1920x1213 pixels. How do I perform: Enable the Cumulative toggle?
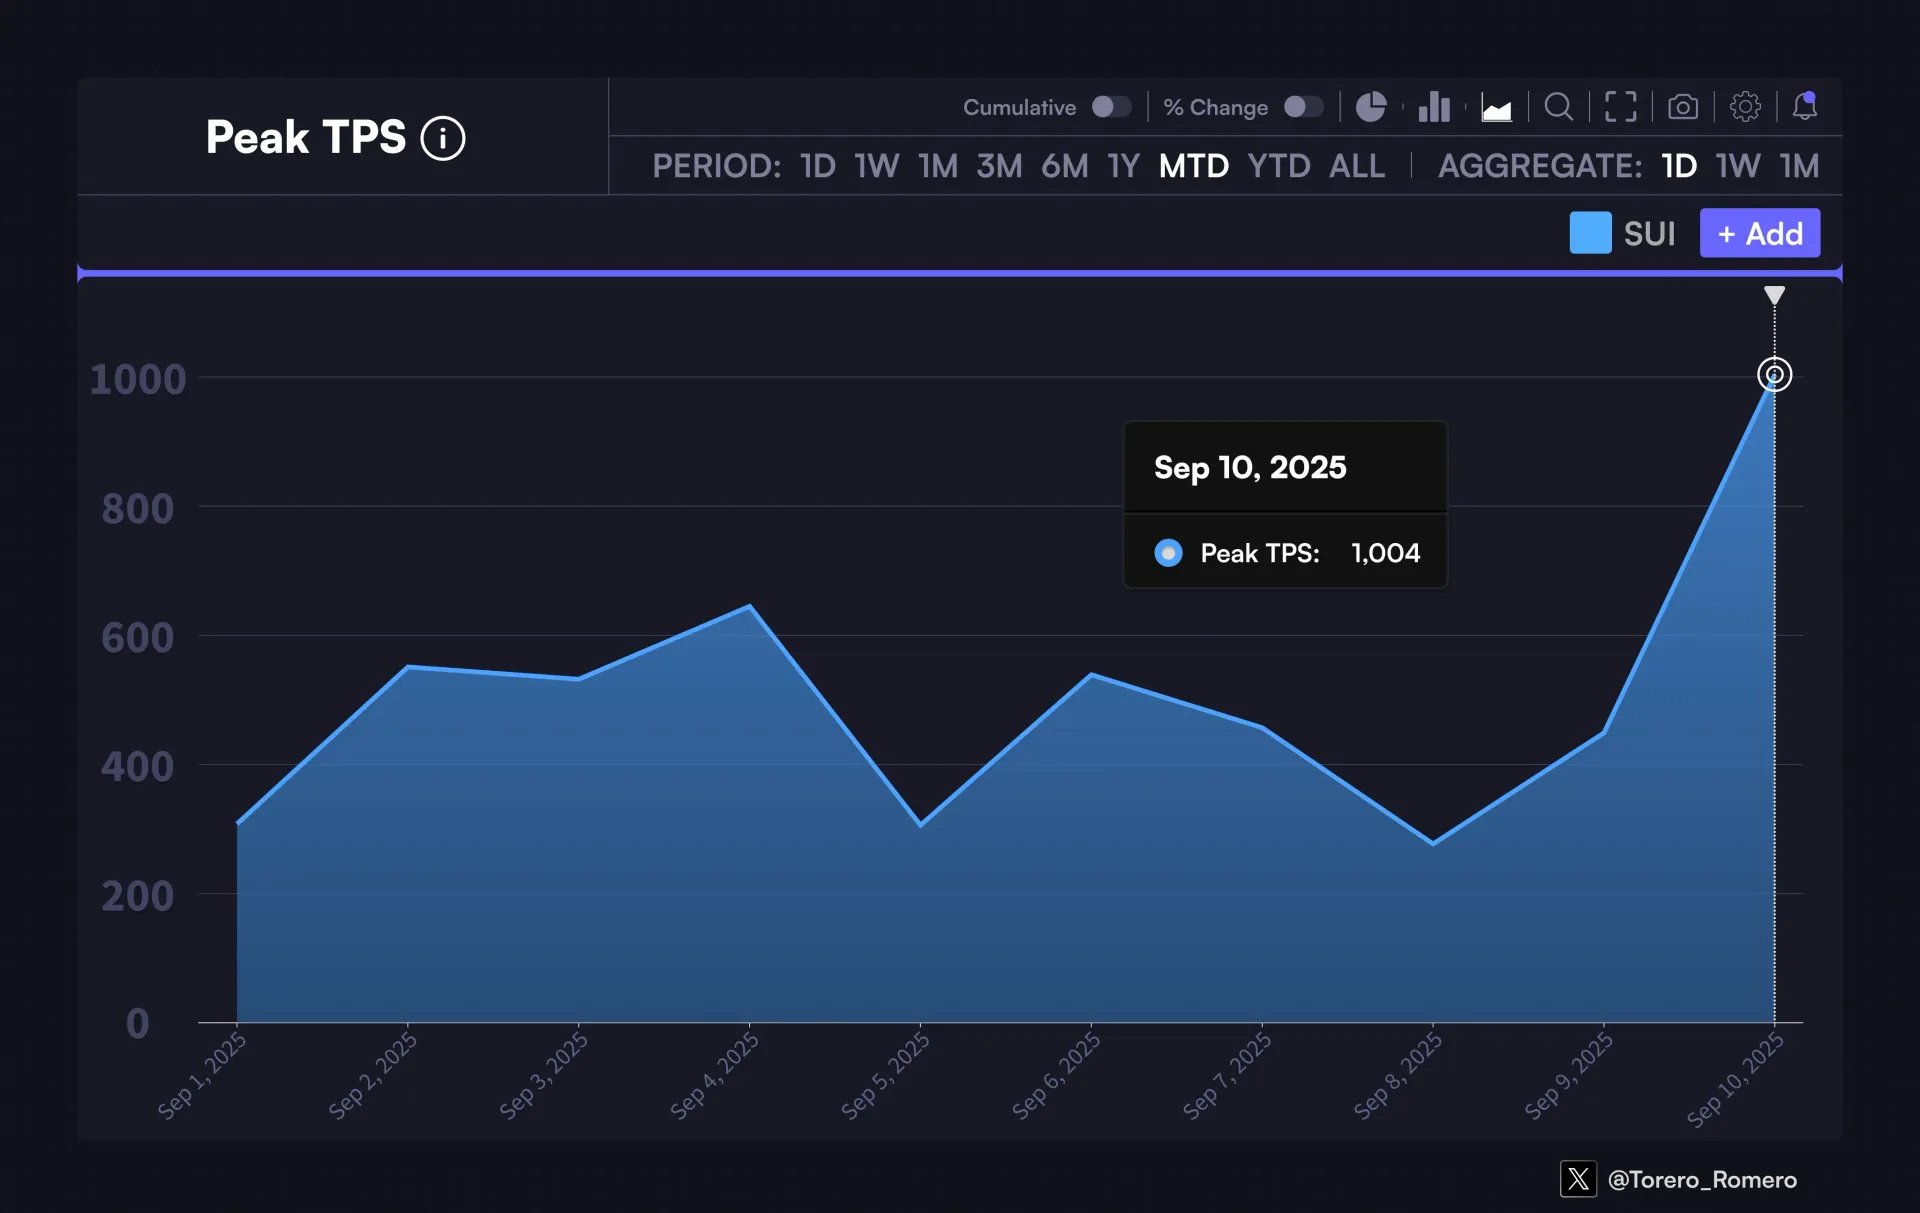(x=1111, y=107)
